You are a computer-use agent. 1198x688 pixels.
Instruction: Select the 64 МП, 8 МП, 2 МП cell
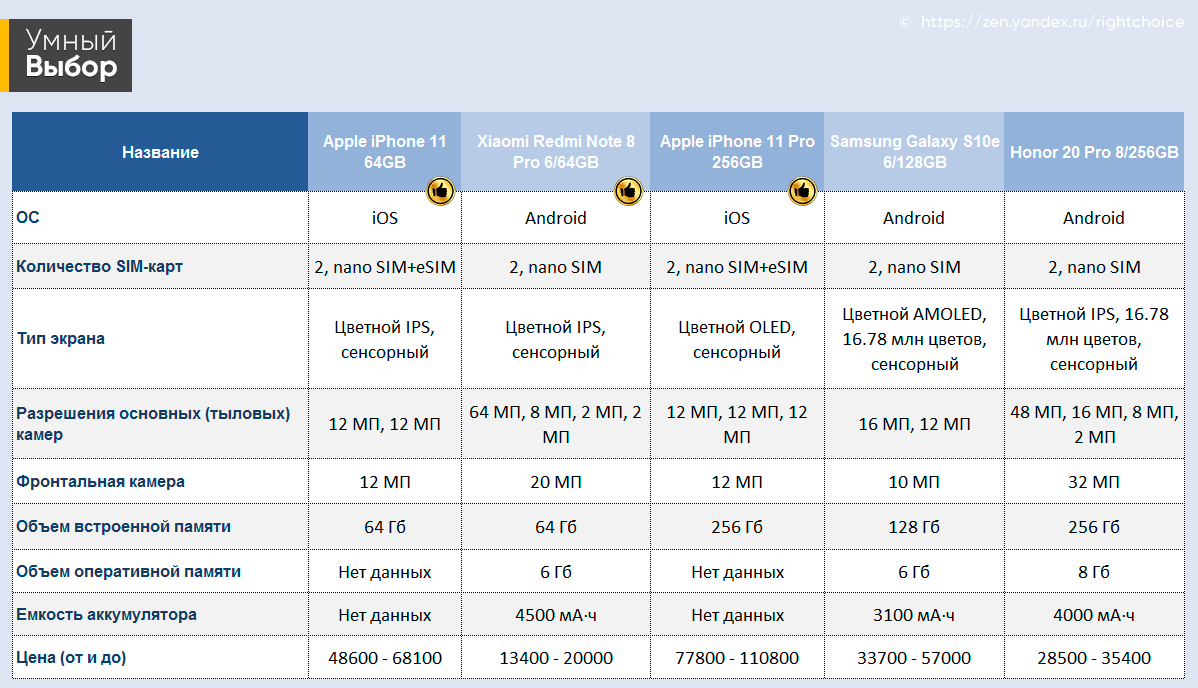click(x=555, y=424)
